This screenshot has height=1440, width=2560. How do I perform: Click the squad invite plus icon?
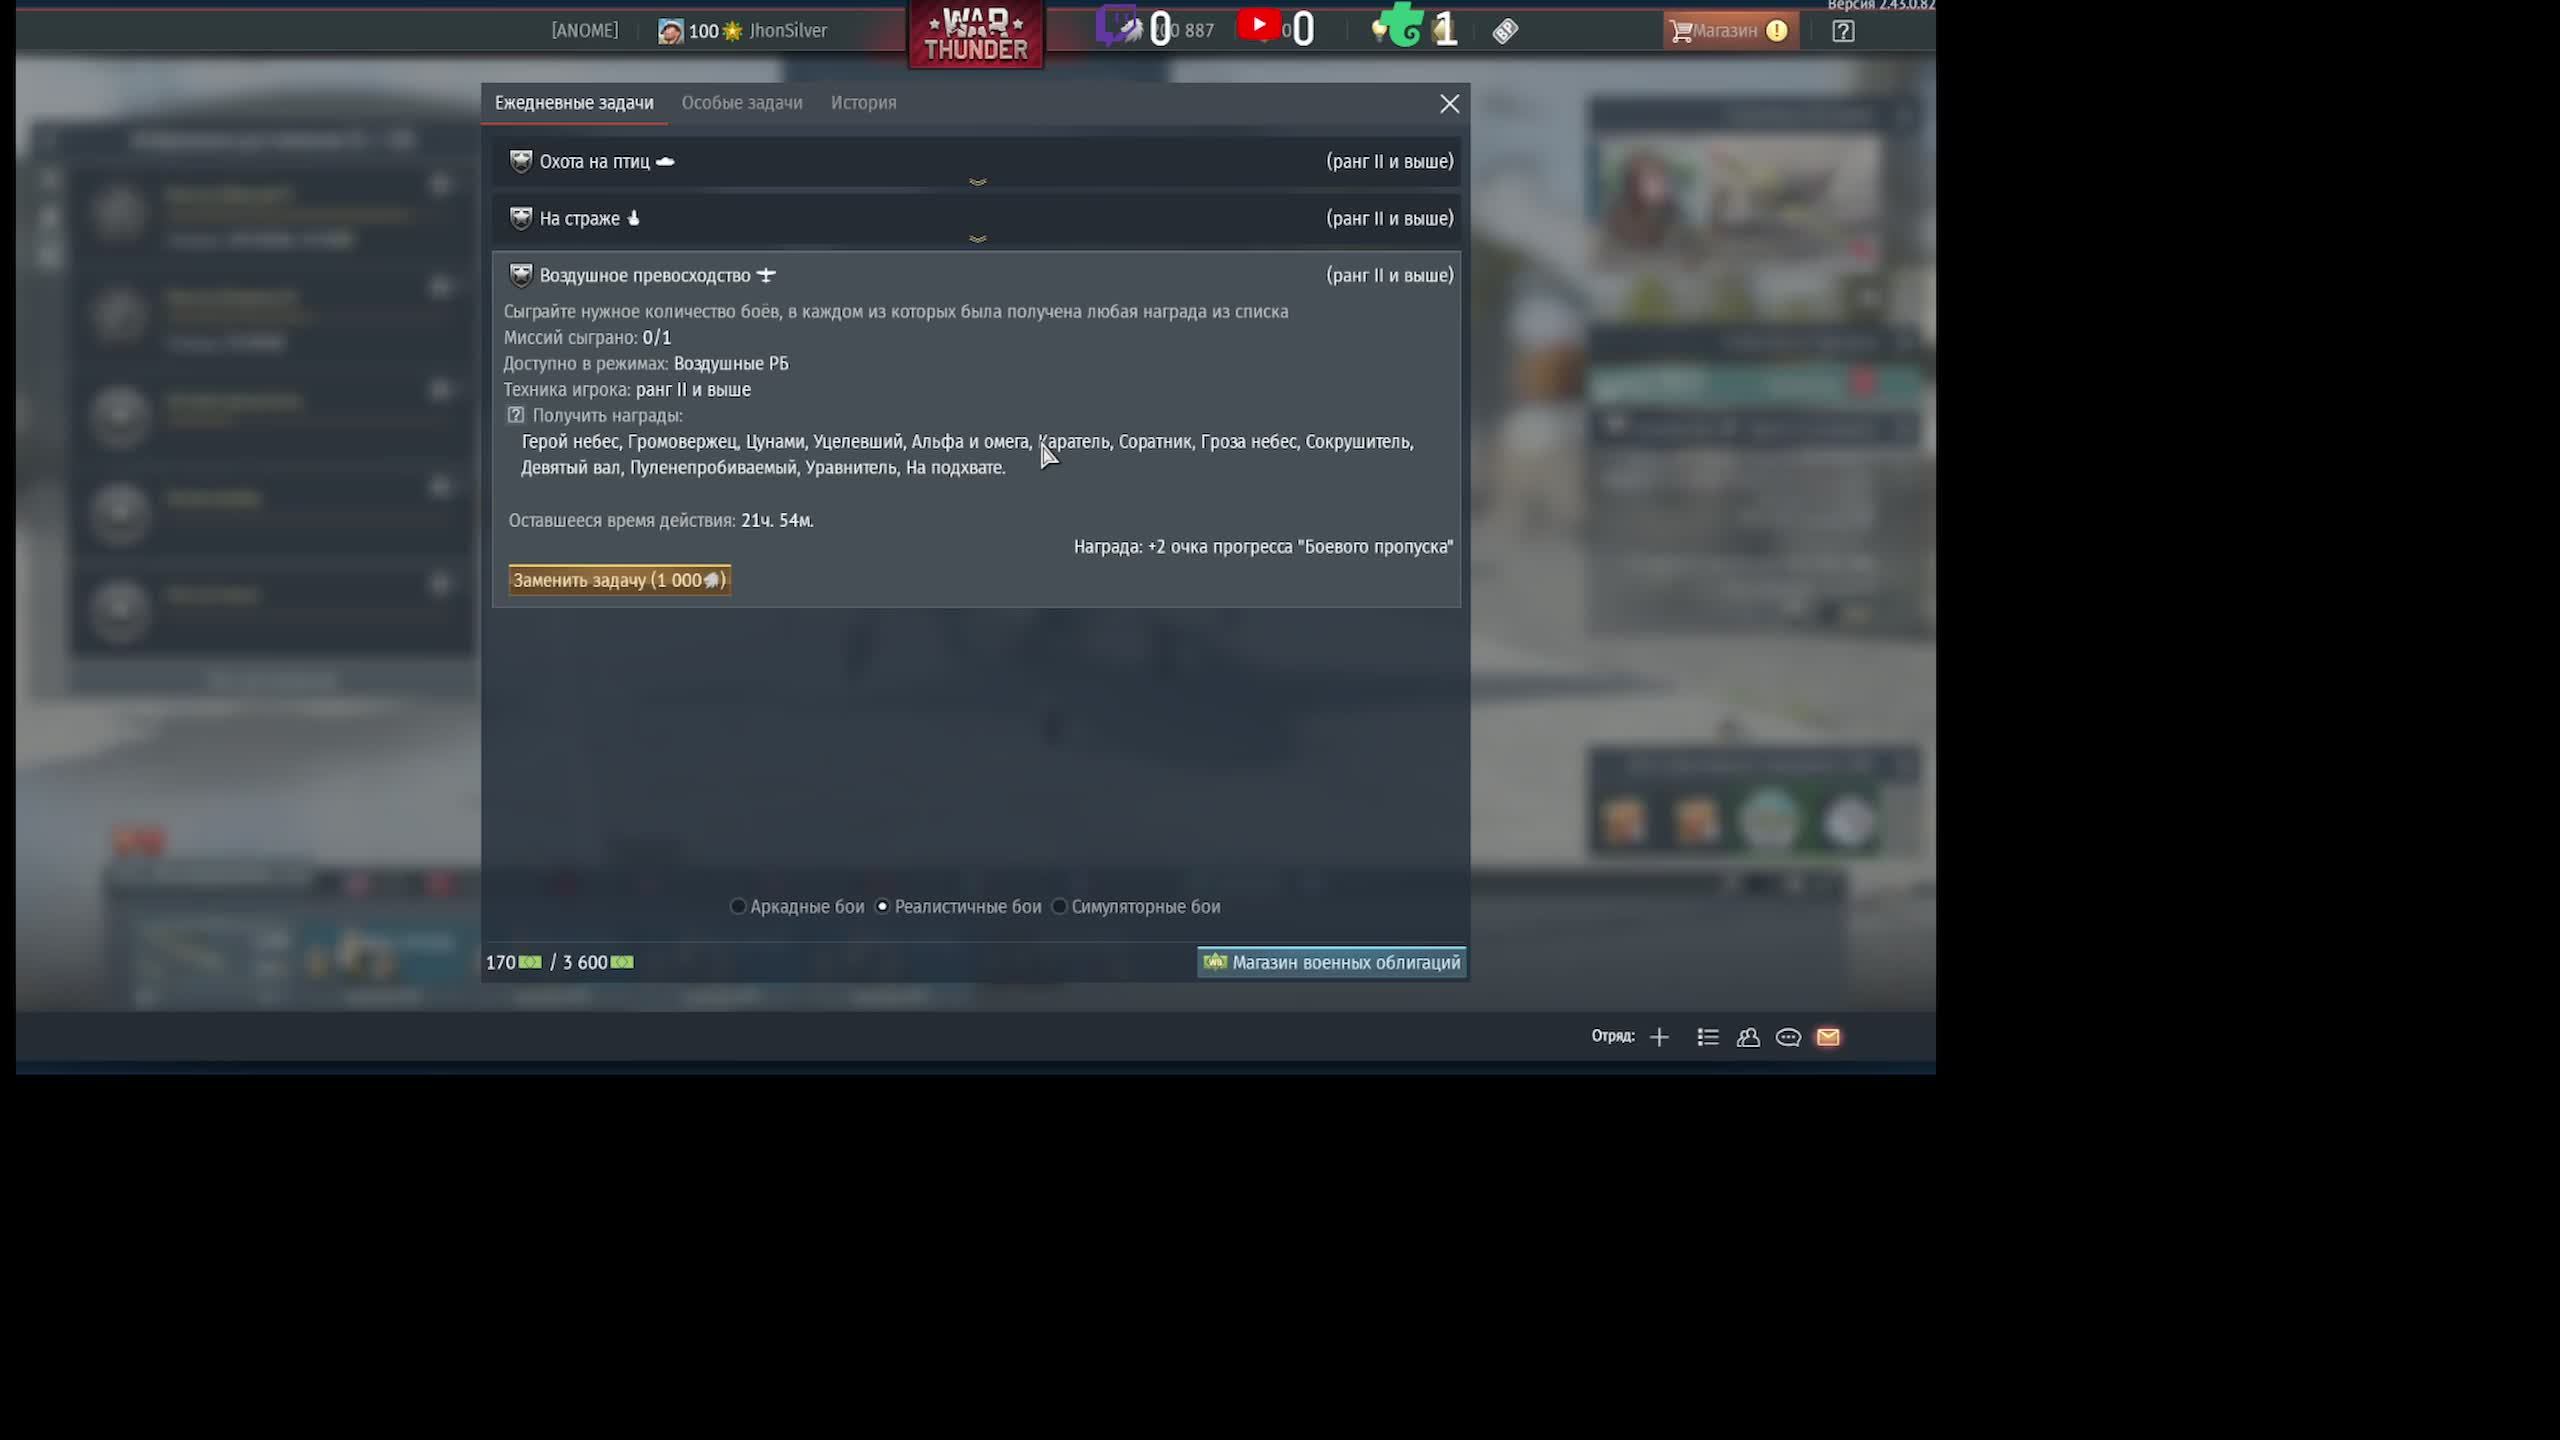tap(1659, 1037)
